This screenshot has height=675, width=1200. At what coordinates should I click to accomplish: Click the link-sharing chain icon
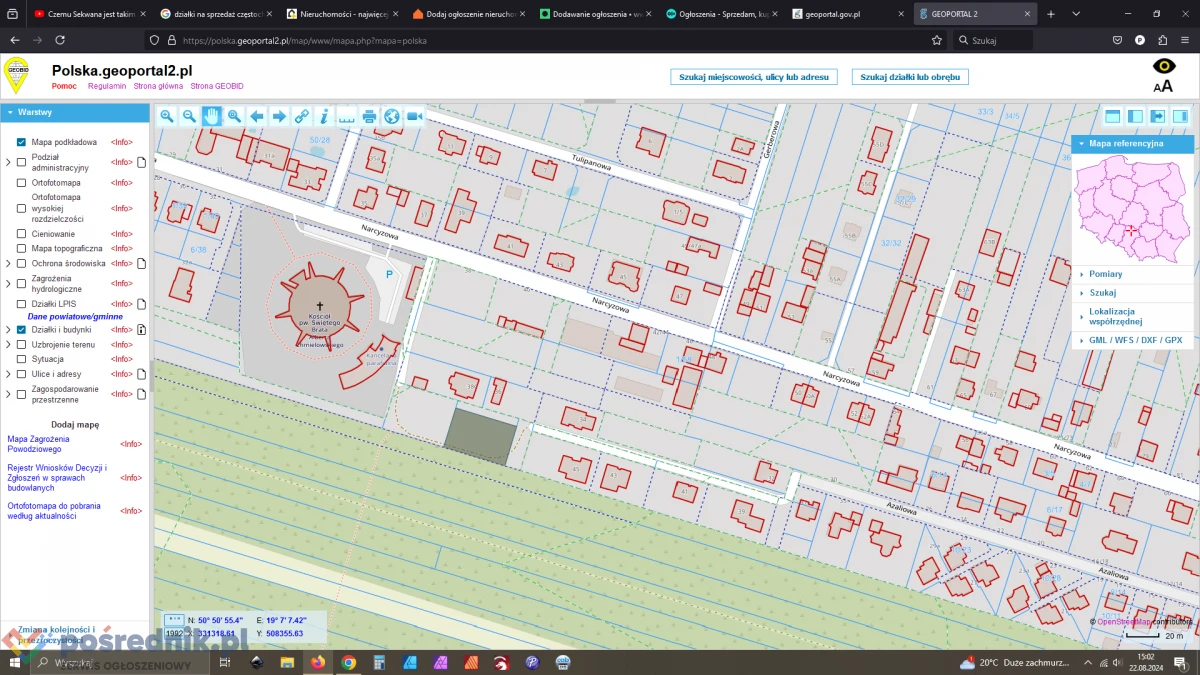coord(301,116)
